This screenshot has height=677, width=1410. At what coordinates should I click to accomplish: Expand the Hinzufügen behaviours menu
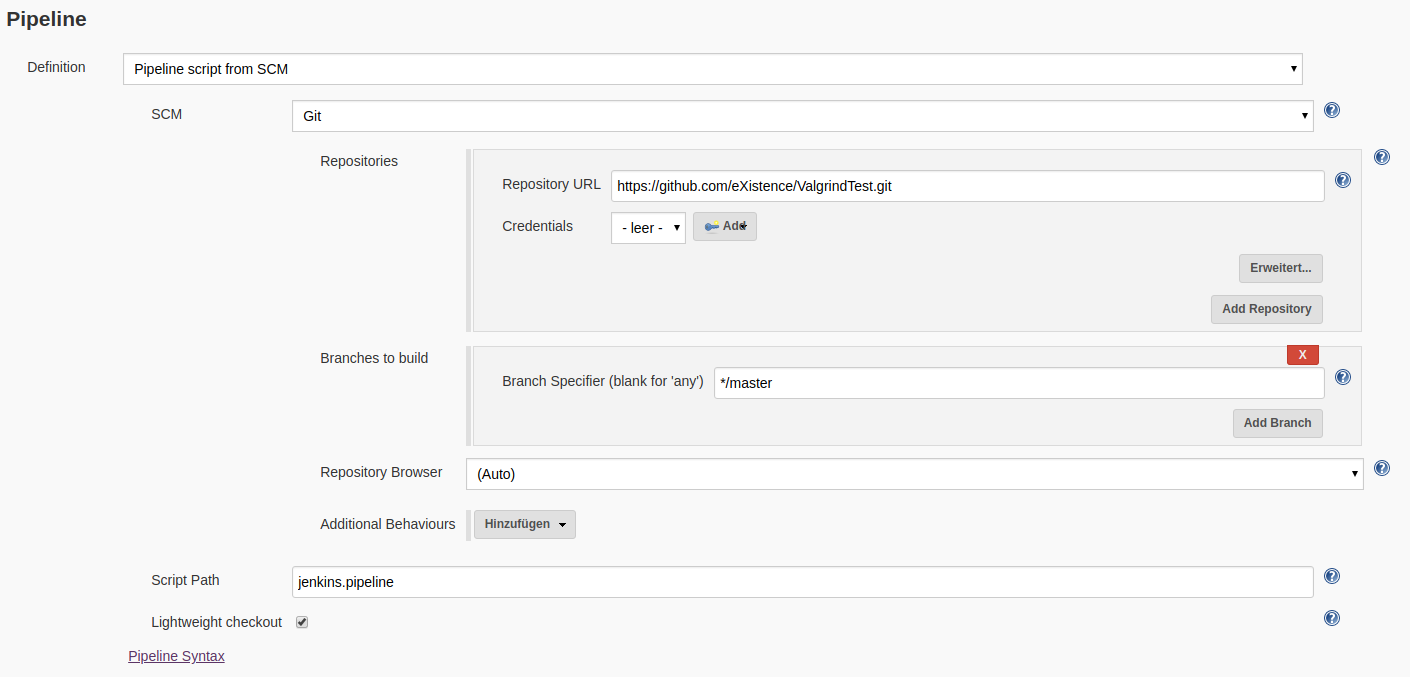(x=525, y=524)
